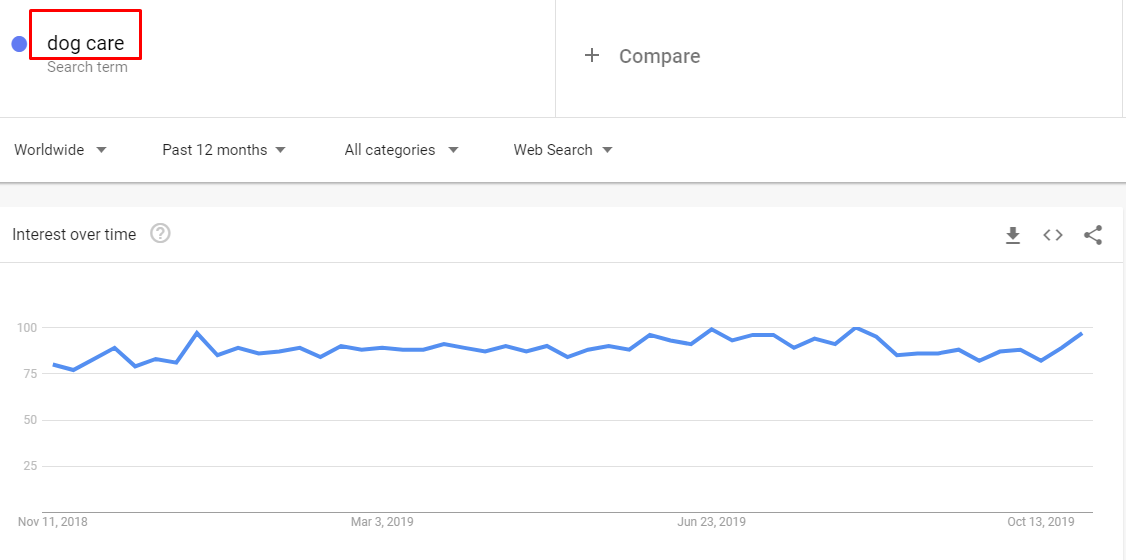This screenshot has height=560, width=1126.
Task: Open the All categories dropdown
Action: pos(401,150)
